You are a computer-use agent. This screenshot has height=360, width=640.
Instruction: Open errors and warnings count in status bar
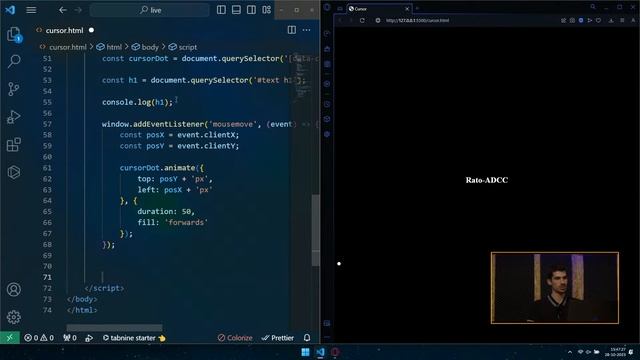click(39, 338)
